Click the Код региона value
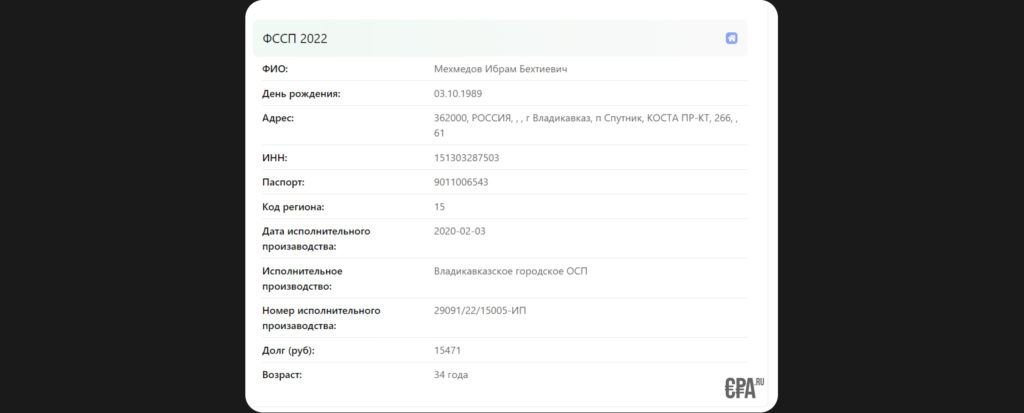 point(439,206)
